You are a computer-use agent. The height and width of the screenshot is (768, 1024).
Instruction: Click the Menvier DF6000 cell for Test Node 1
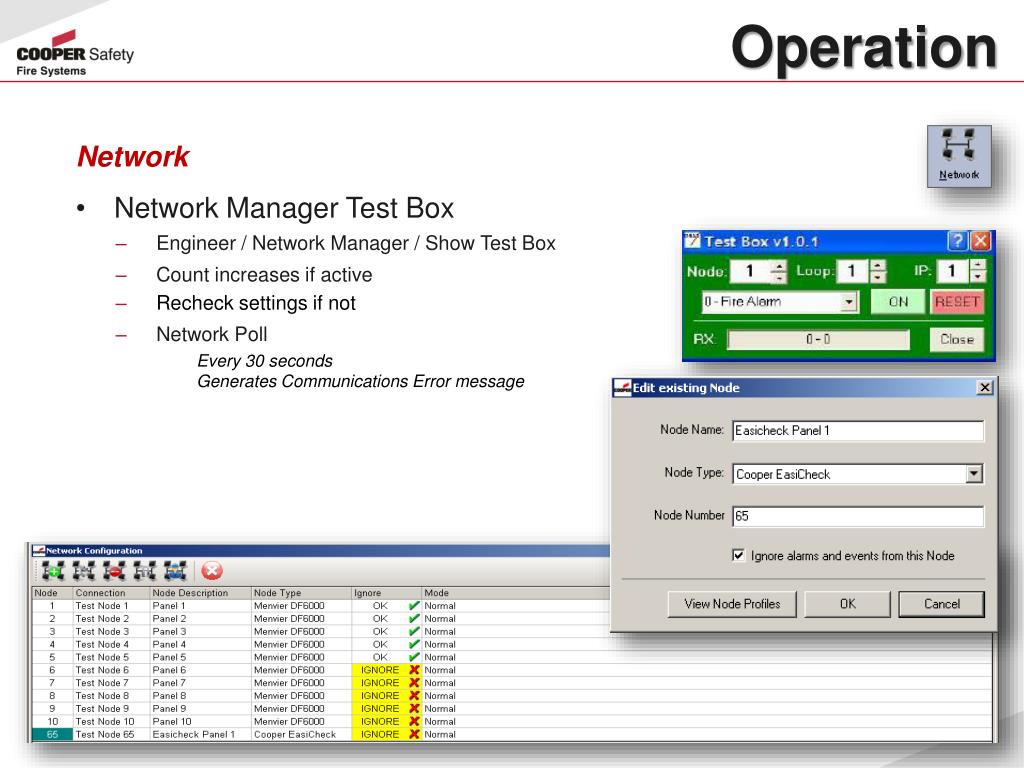pyautogui.click(x=301, y=605)
